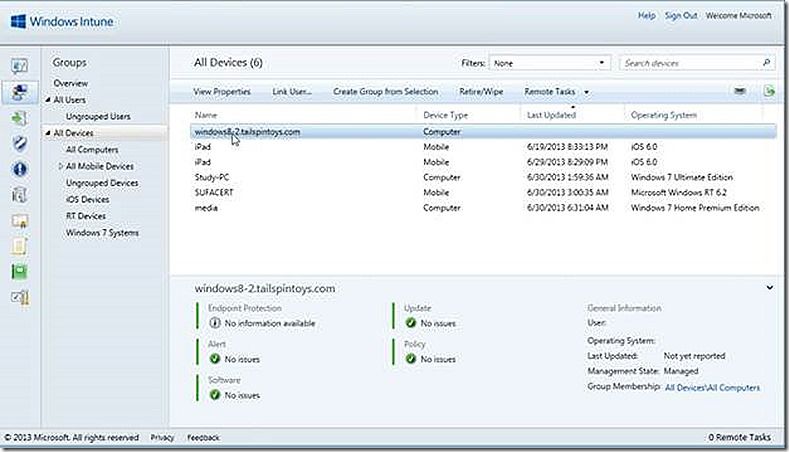This screenshot has height=452, width=789.
Task: Open the Filters dropdown
Action: 549,63
